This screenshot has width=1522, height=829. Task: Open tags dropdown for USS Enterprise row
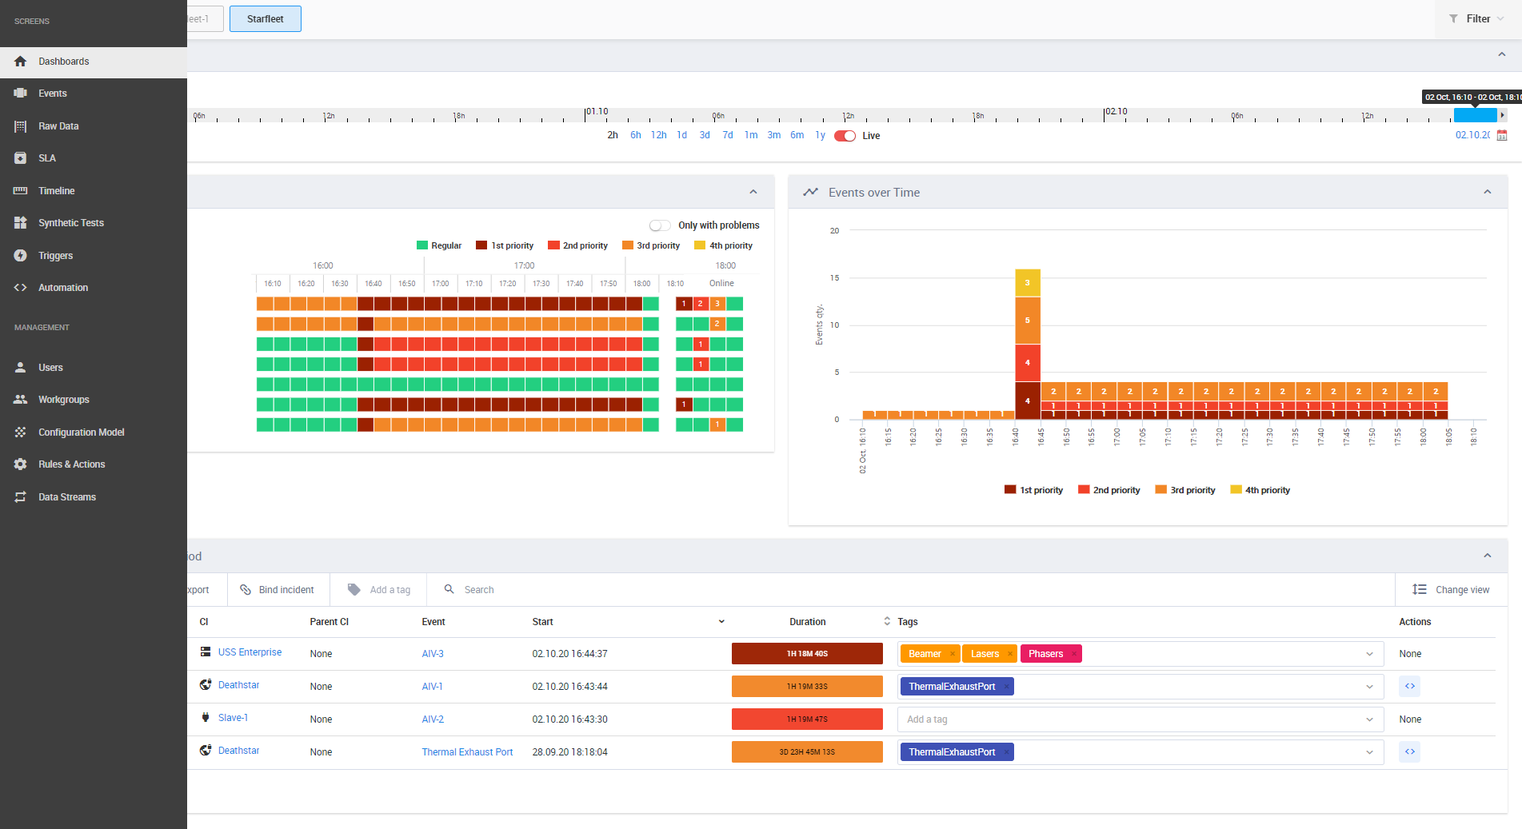[x=1369, y=654]
